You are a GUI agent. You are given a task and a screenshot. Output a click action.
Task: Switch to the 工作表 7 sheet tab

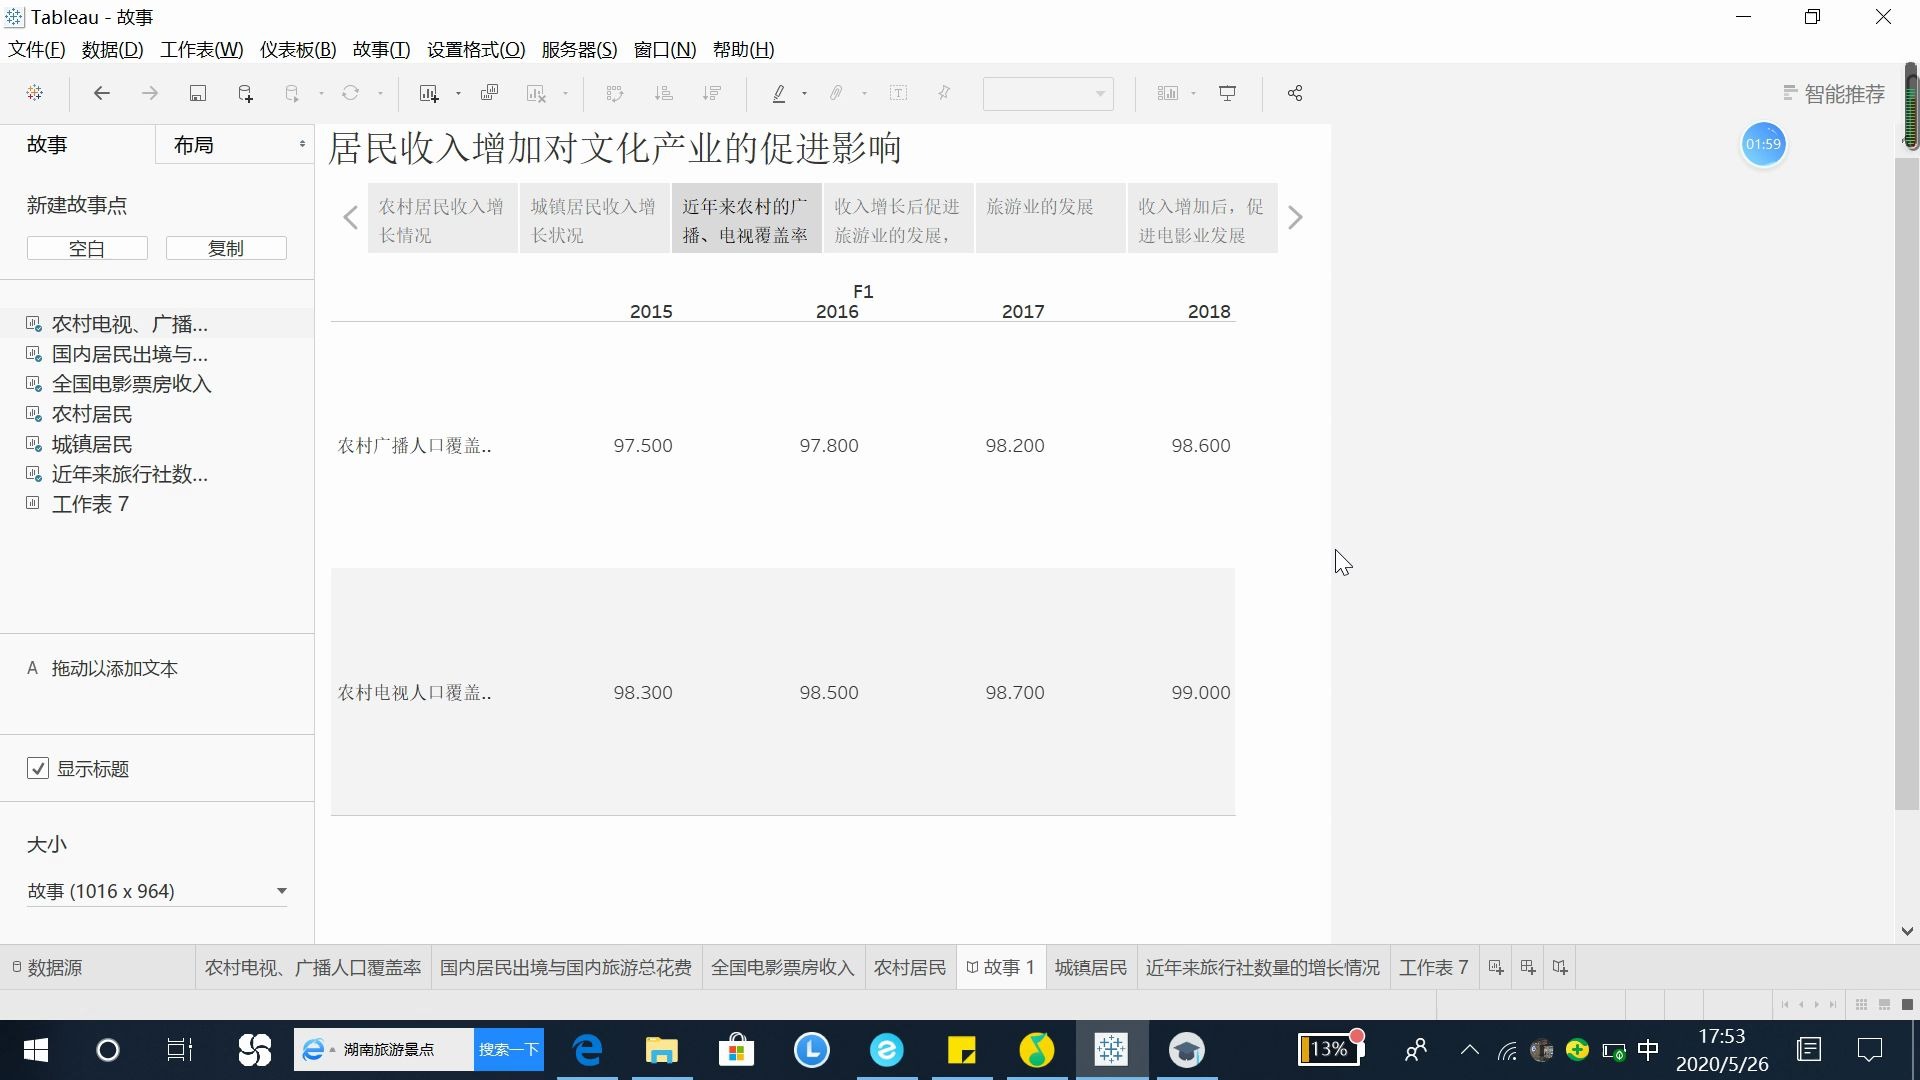1433,967
